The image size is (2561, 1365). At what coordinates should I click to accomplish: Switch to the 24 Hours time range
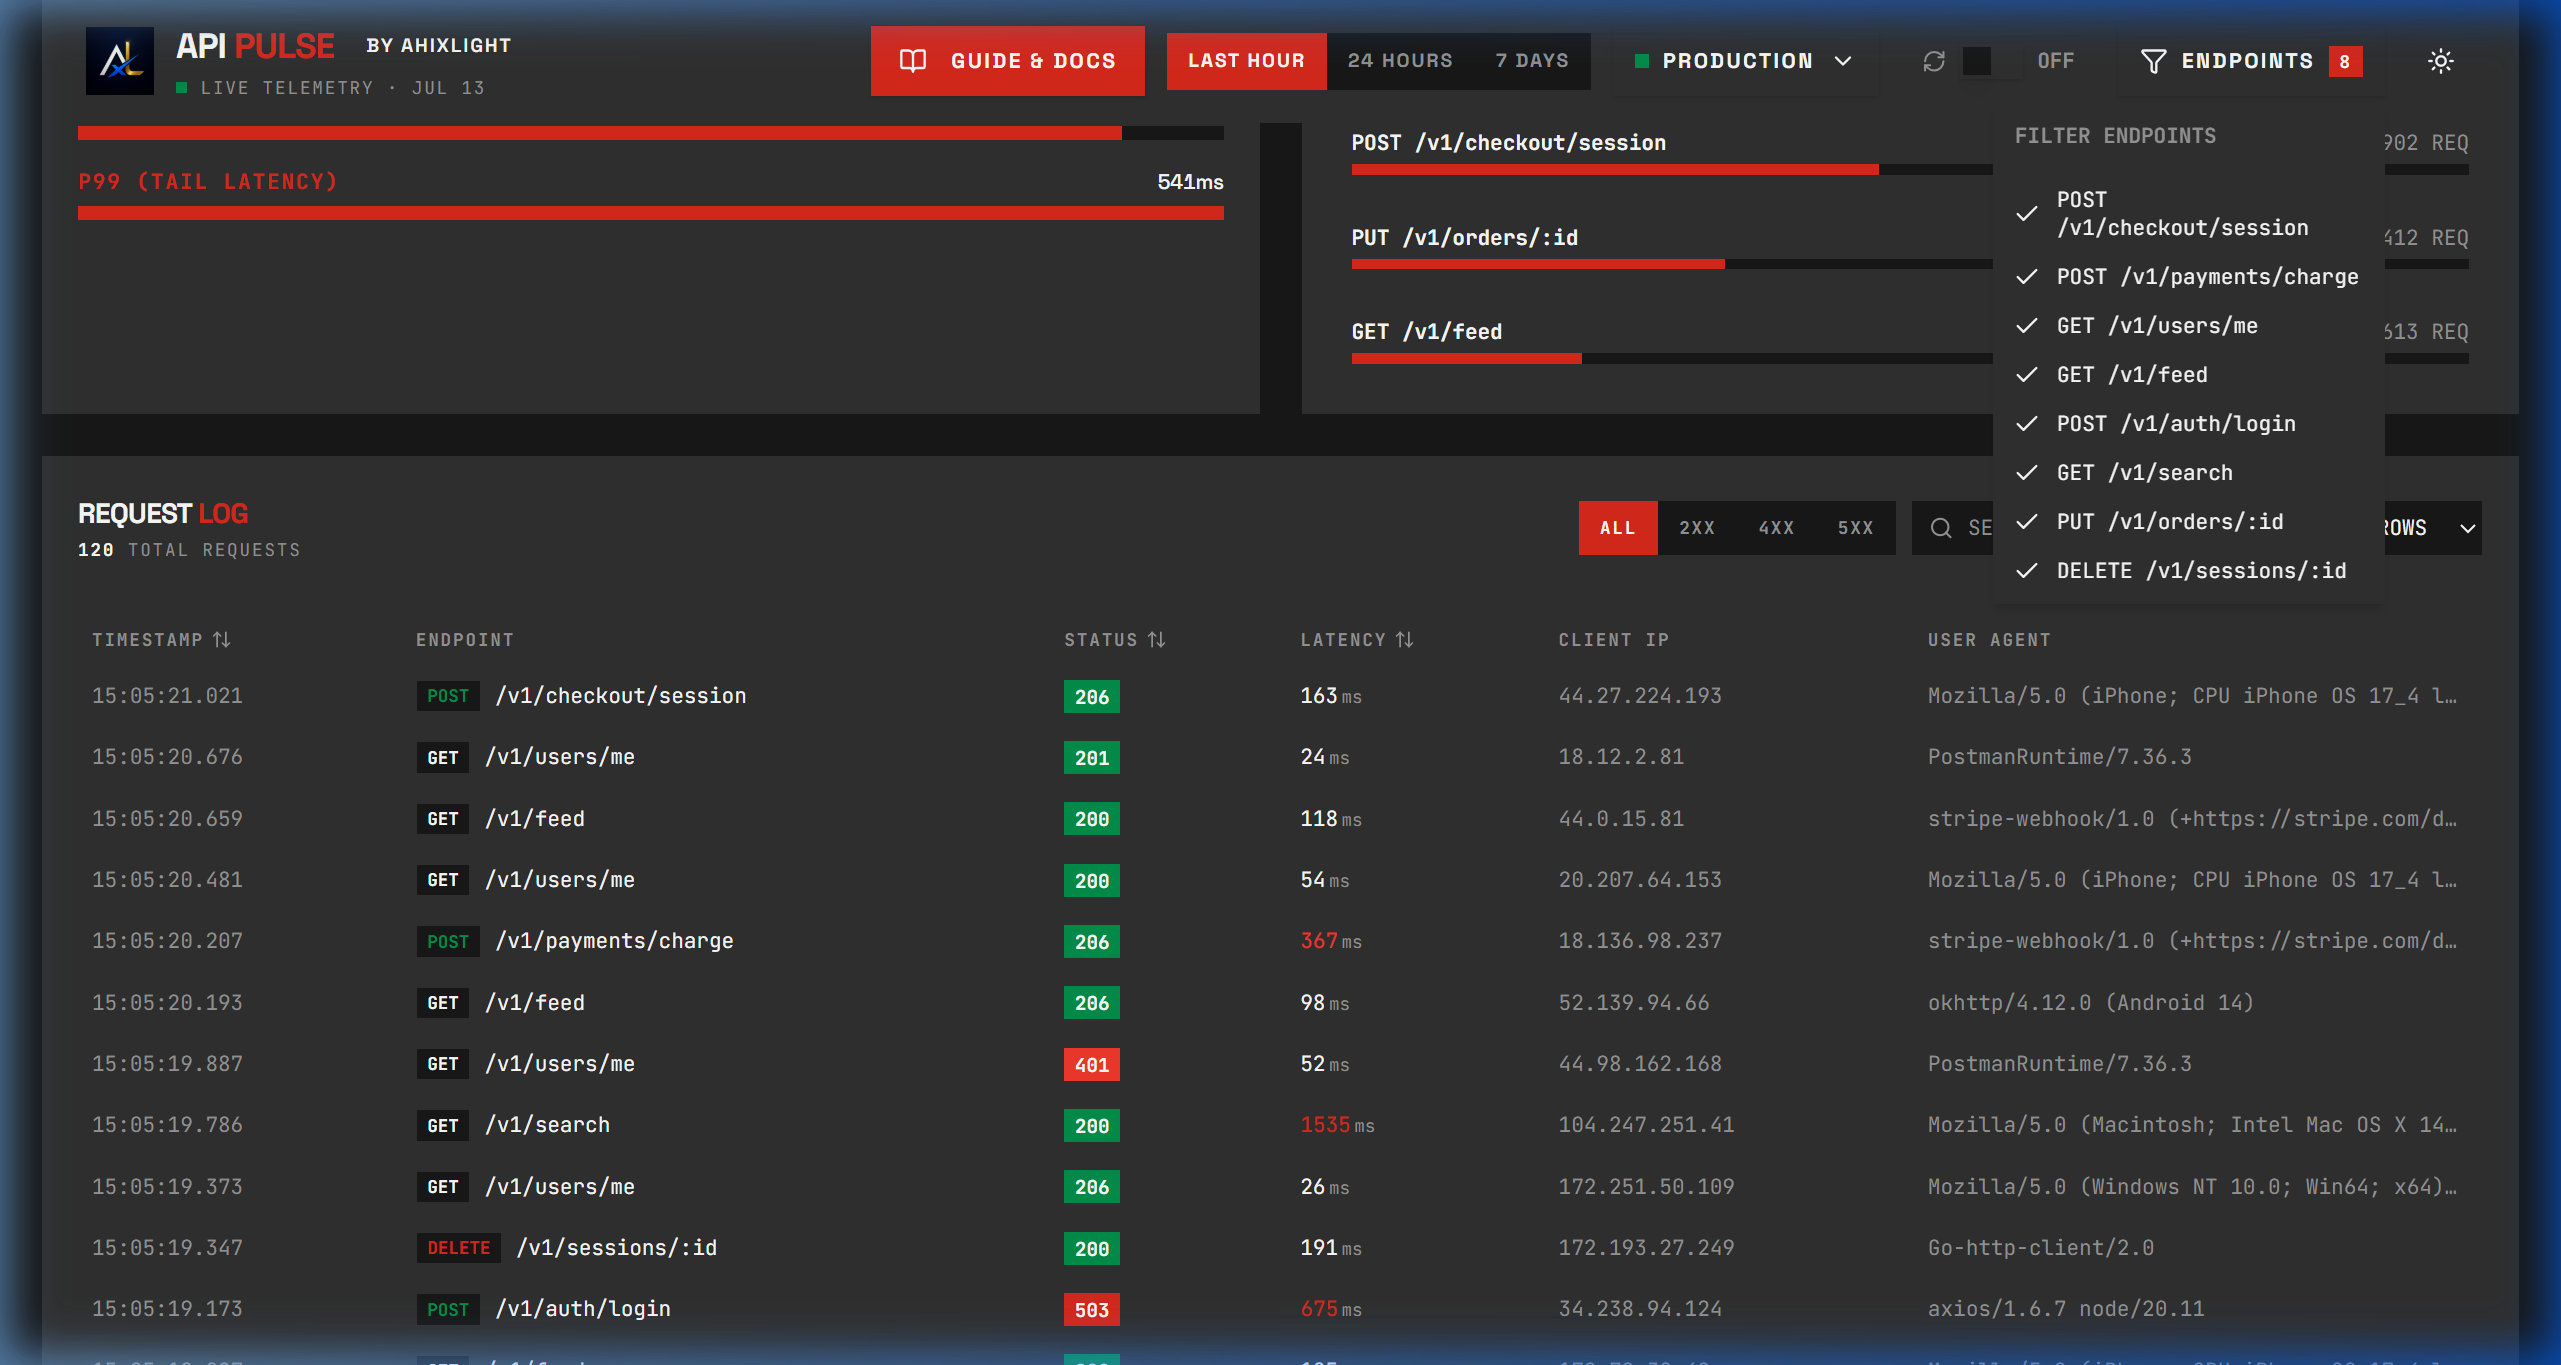(x=1400, y=61)
